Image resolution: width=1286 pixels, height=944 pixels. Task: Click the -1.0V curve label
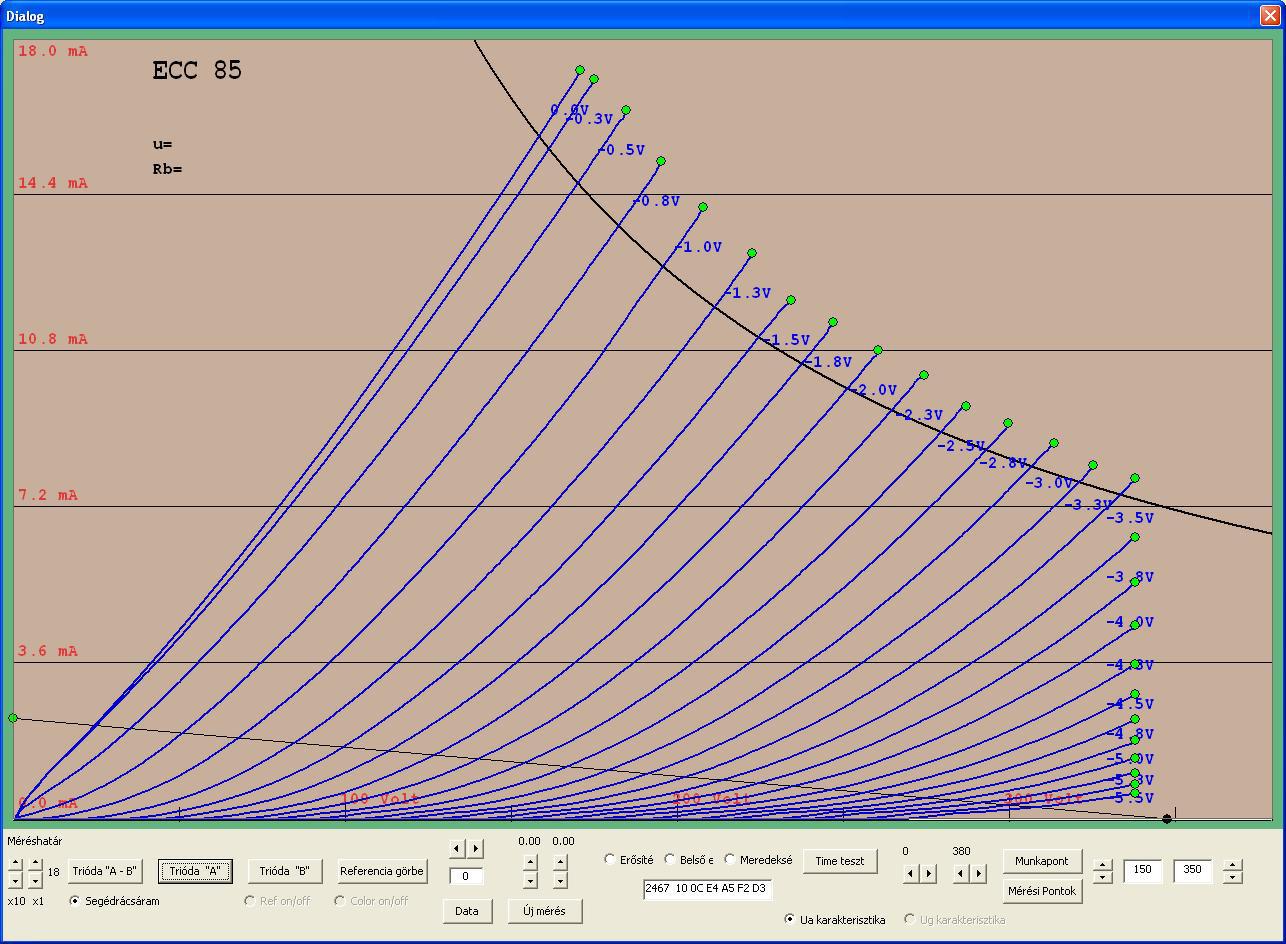[699, 247]
